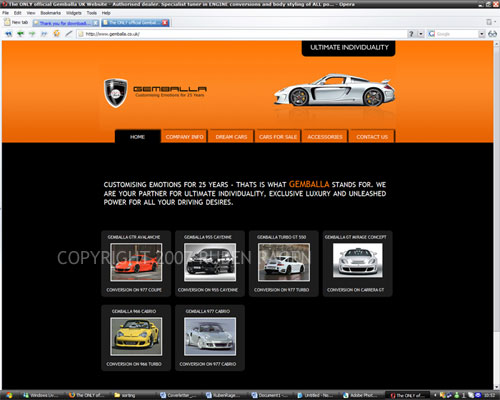Image resolution: width=500 pixels, height=400 pixels.
Task: Click the orange GEMBALLA word in the intro text
Action: point(309,184)
